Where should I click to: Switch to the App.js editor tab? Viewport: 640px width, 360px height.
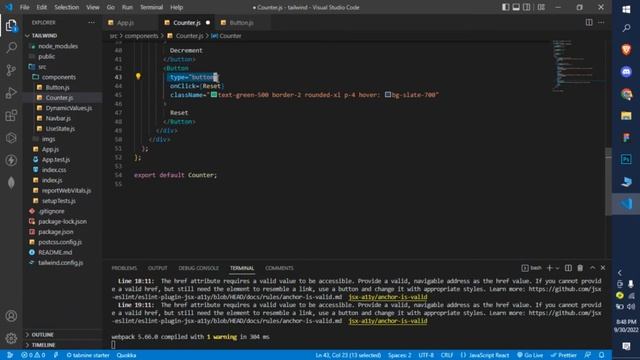pyautogui.click(x=126, y=22)
